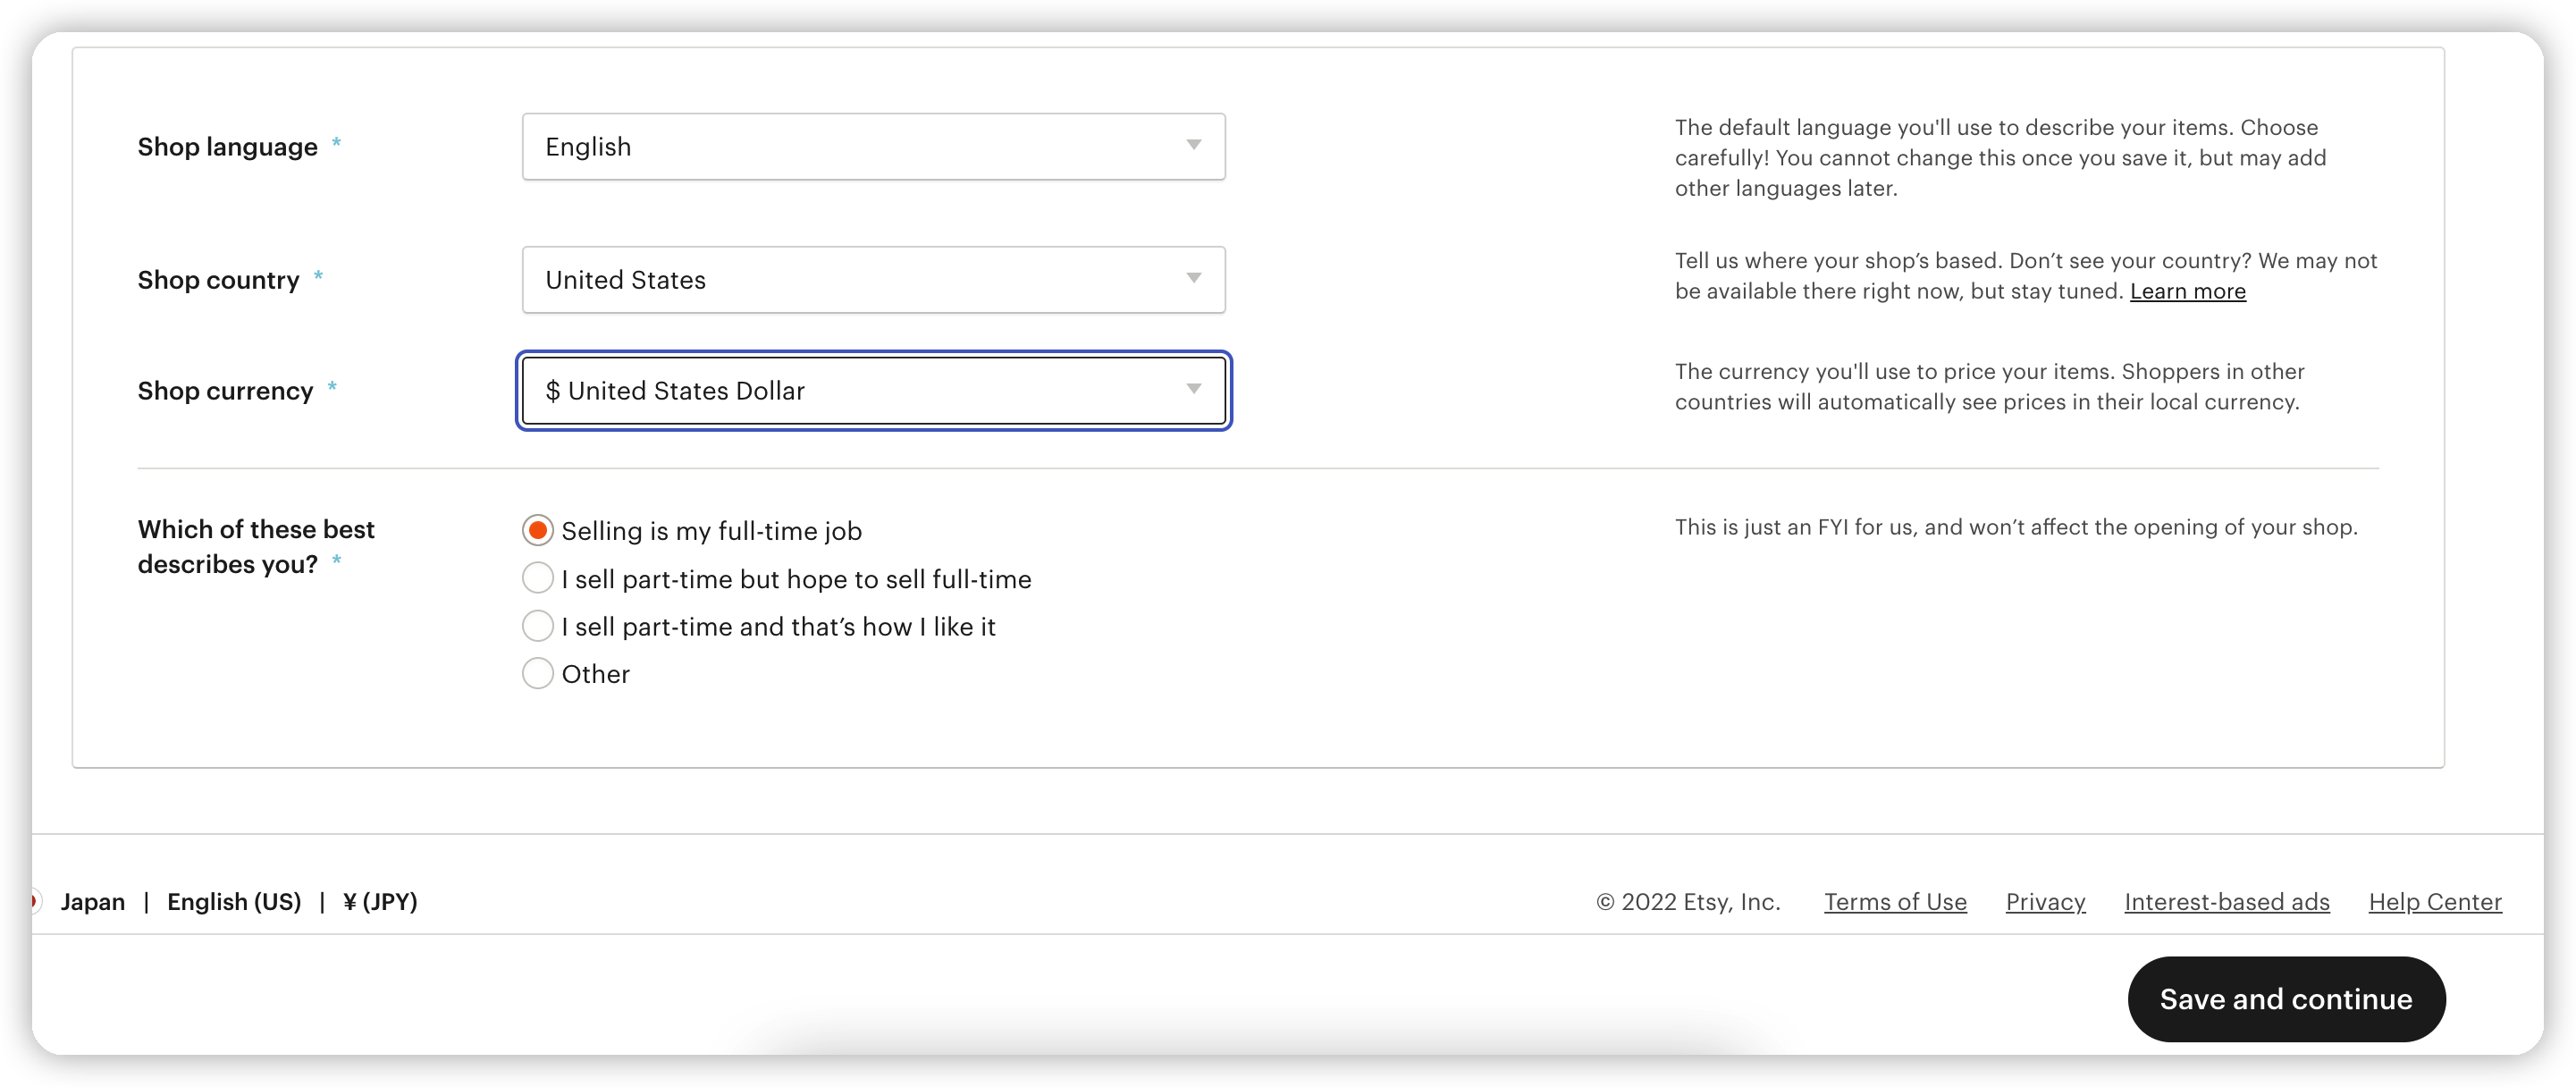Select 'Selling is my full-time job'
2576x1087 pixels.
(x=538, y=531)
